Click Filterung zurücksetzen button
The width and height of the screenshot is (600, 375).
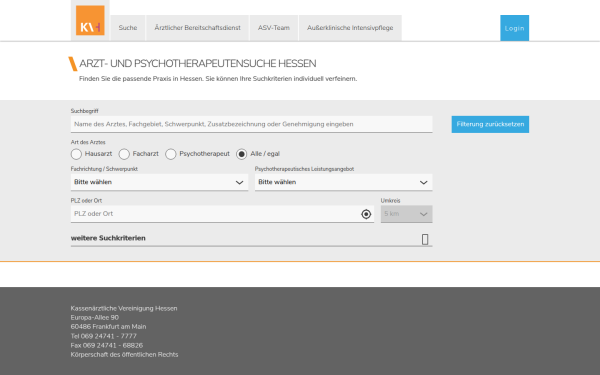coord(490,124)
